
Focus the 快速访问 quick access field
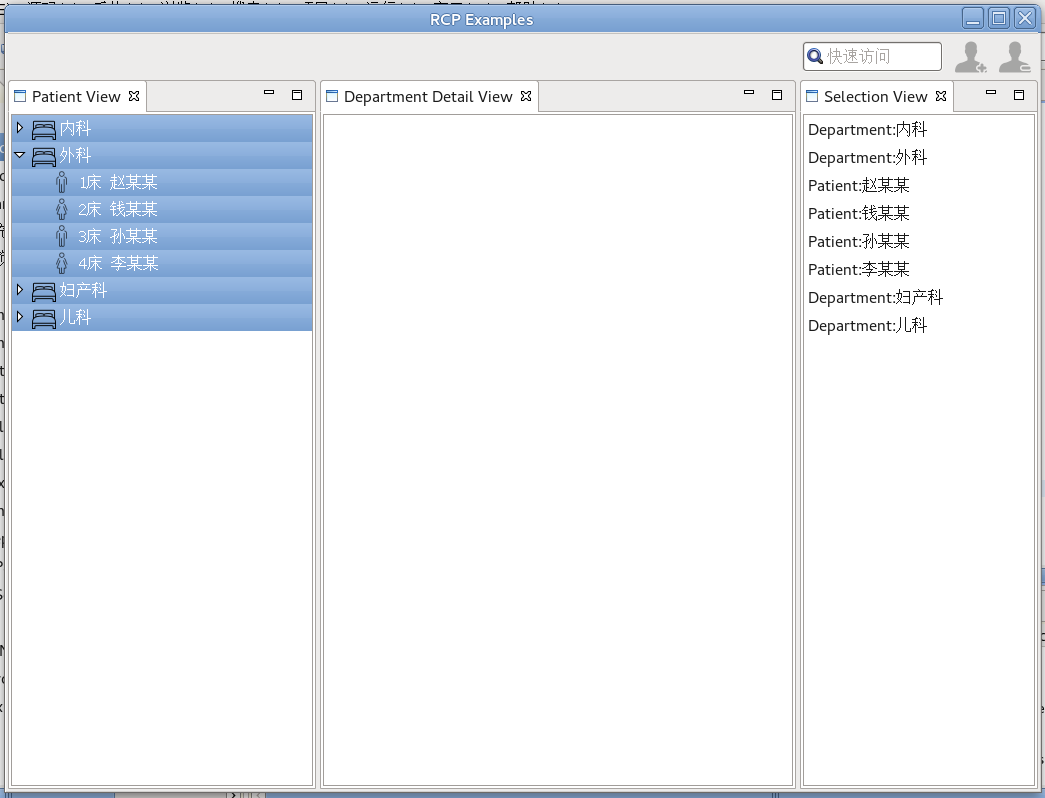872,57
